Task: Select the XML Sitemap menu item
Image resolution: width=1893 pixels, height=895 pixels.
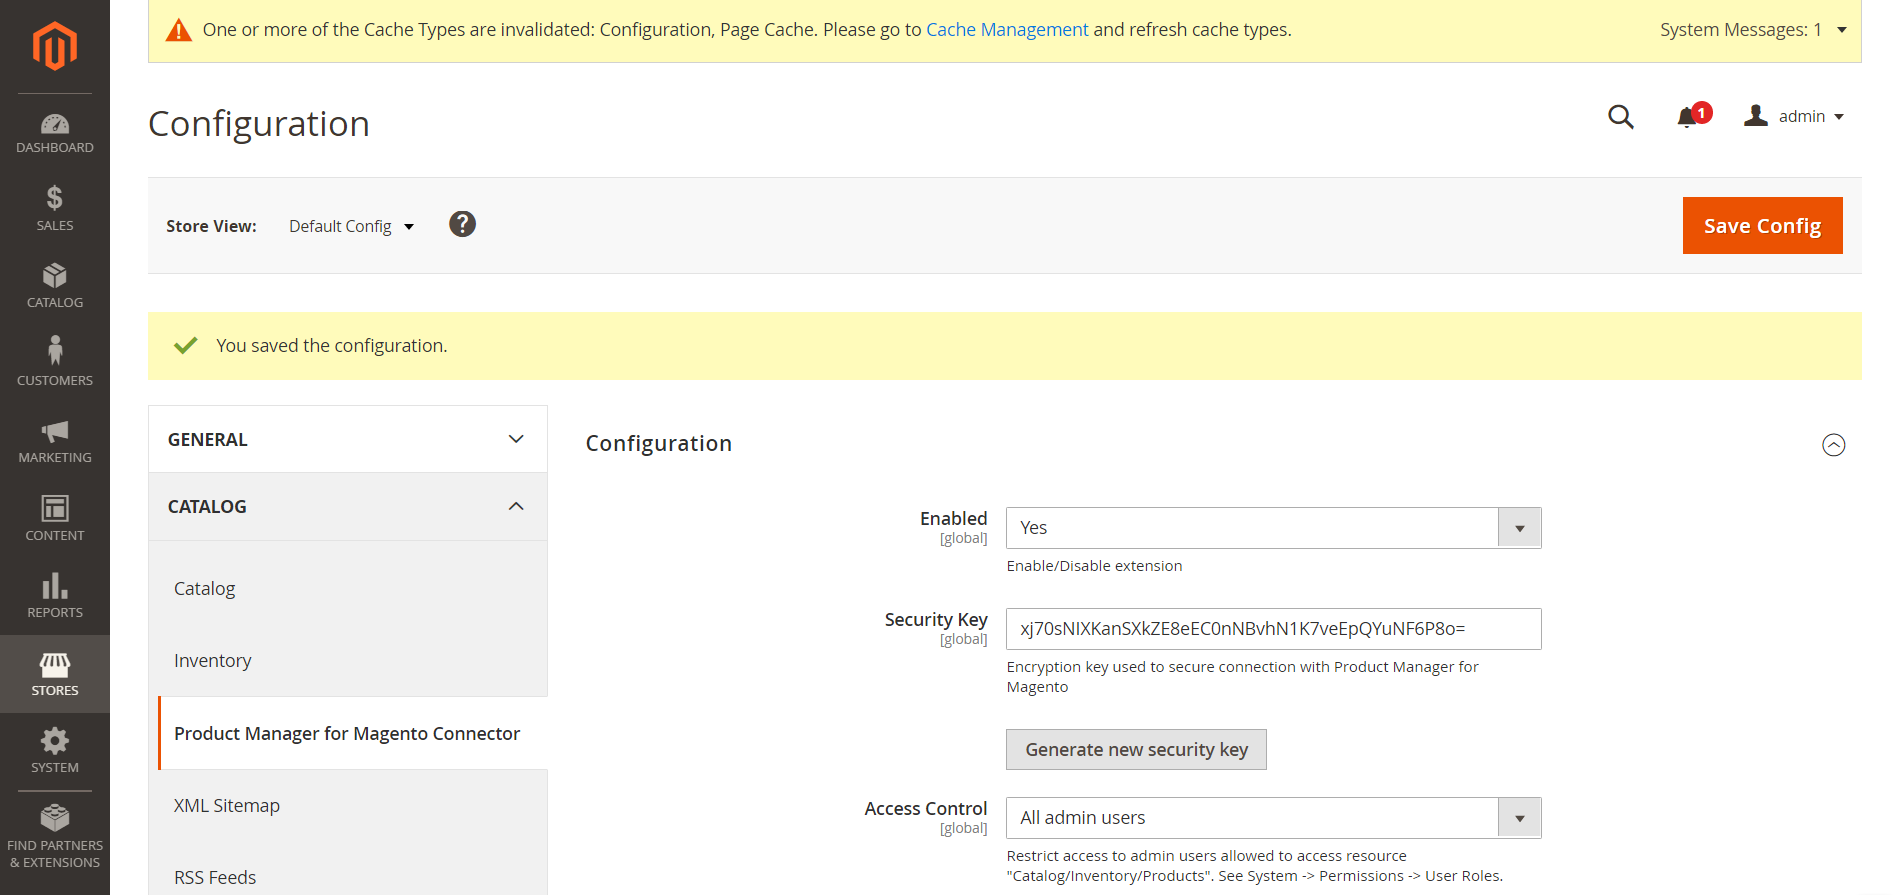Action: (x=227, y=806)
